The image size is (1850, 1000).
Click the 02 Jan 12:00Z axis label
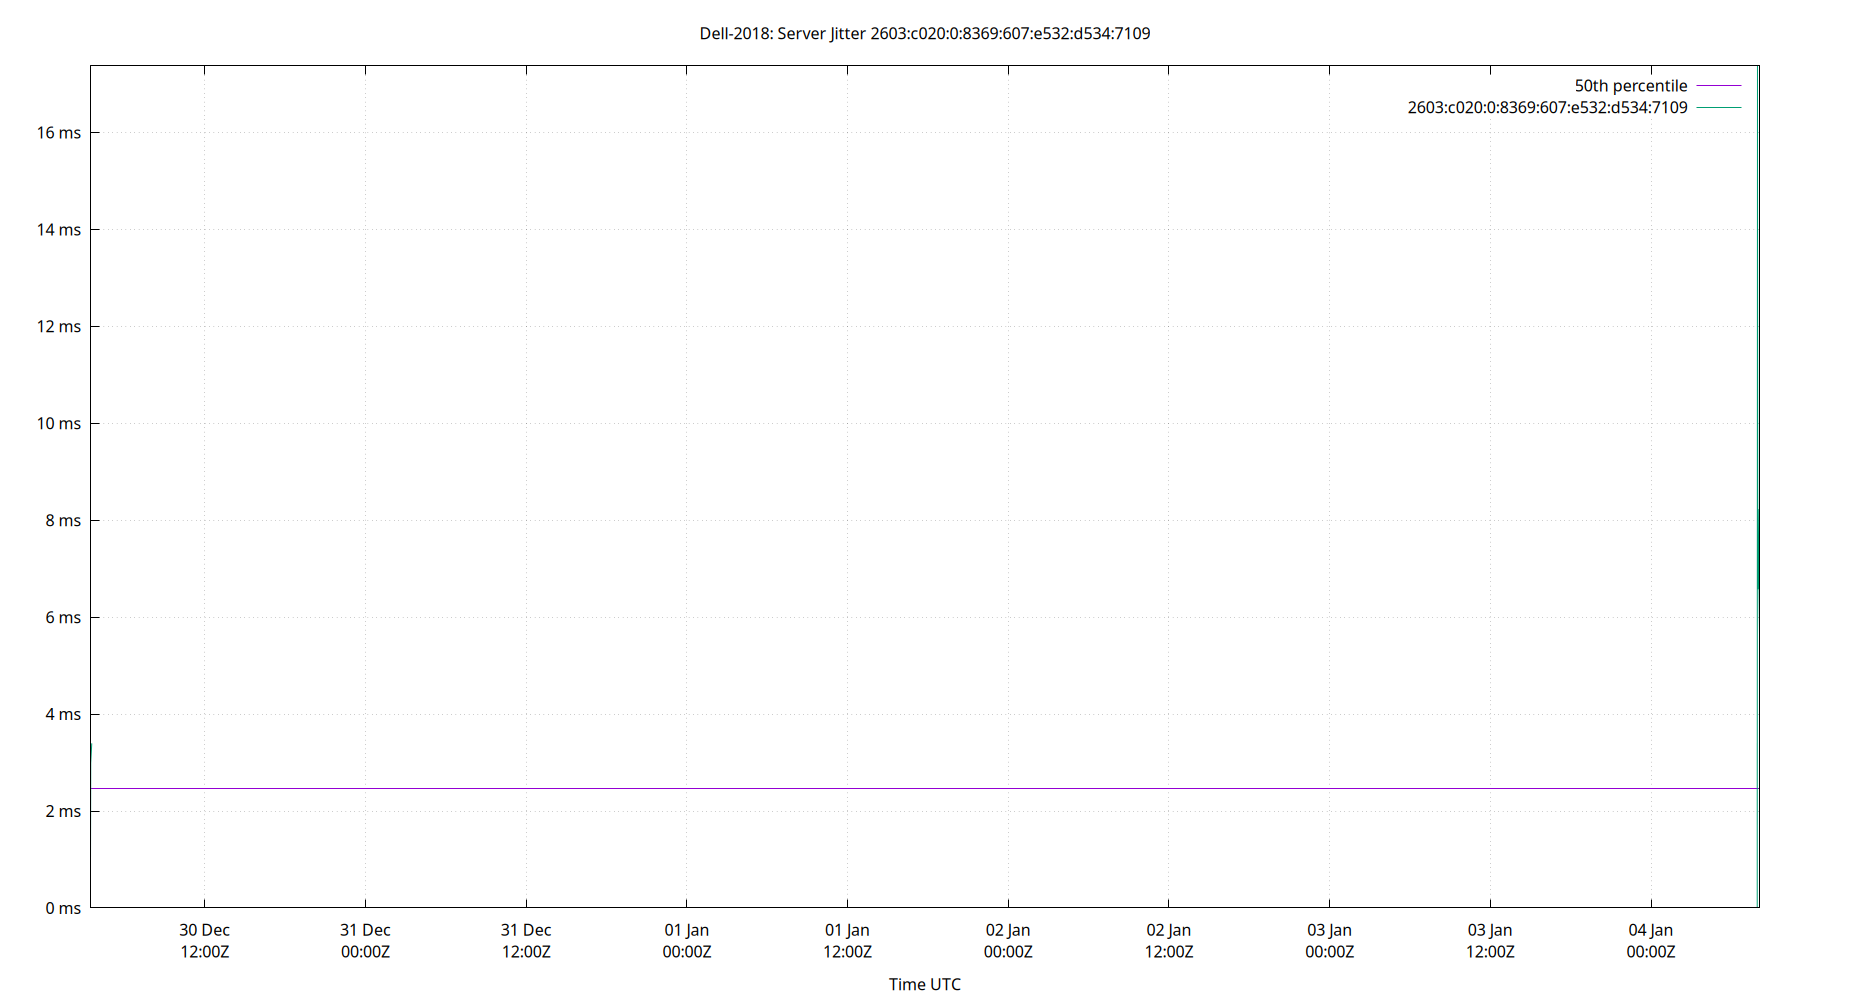point(1170,940)
